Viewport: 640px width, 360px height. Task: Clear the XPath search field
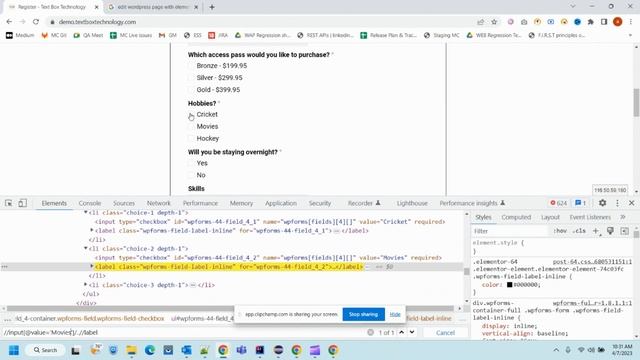370,332
